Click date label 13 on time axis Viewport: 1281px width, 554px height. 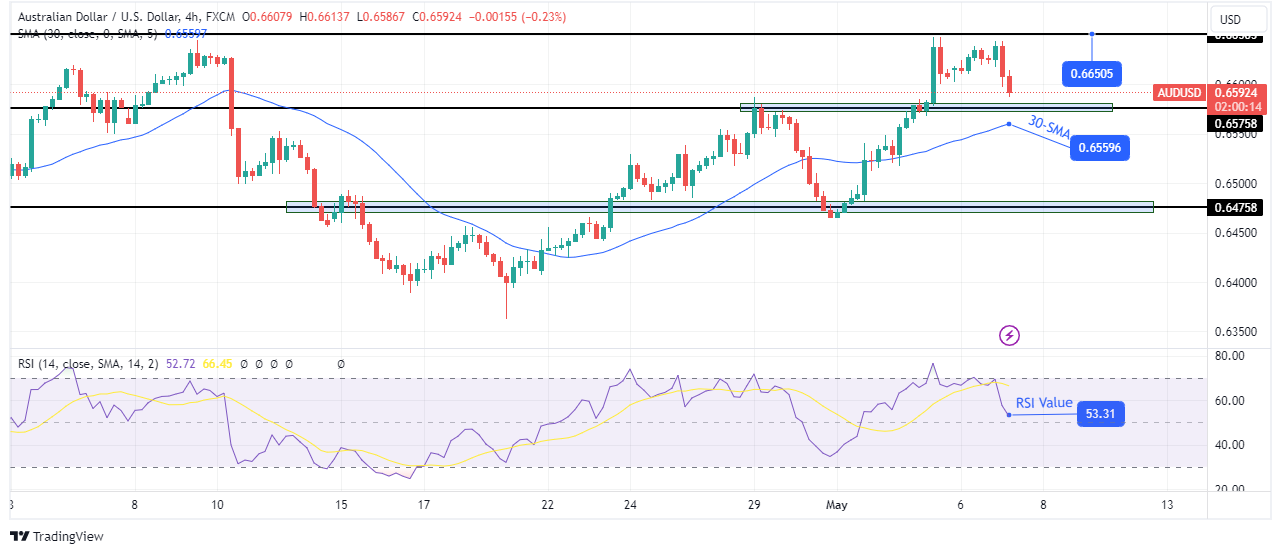[x=1165, y=505]
